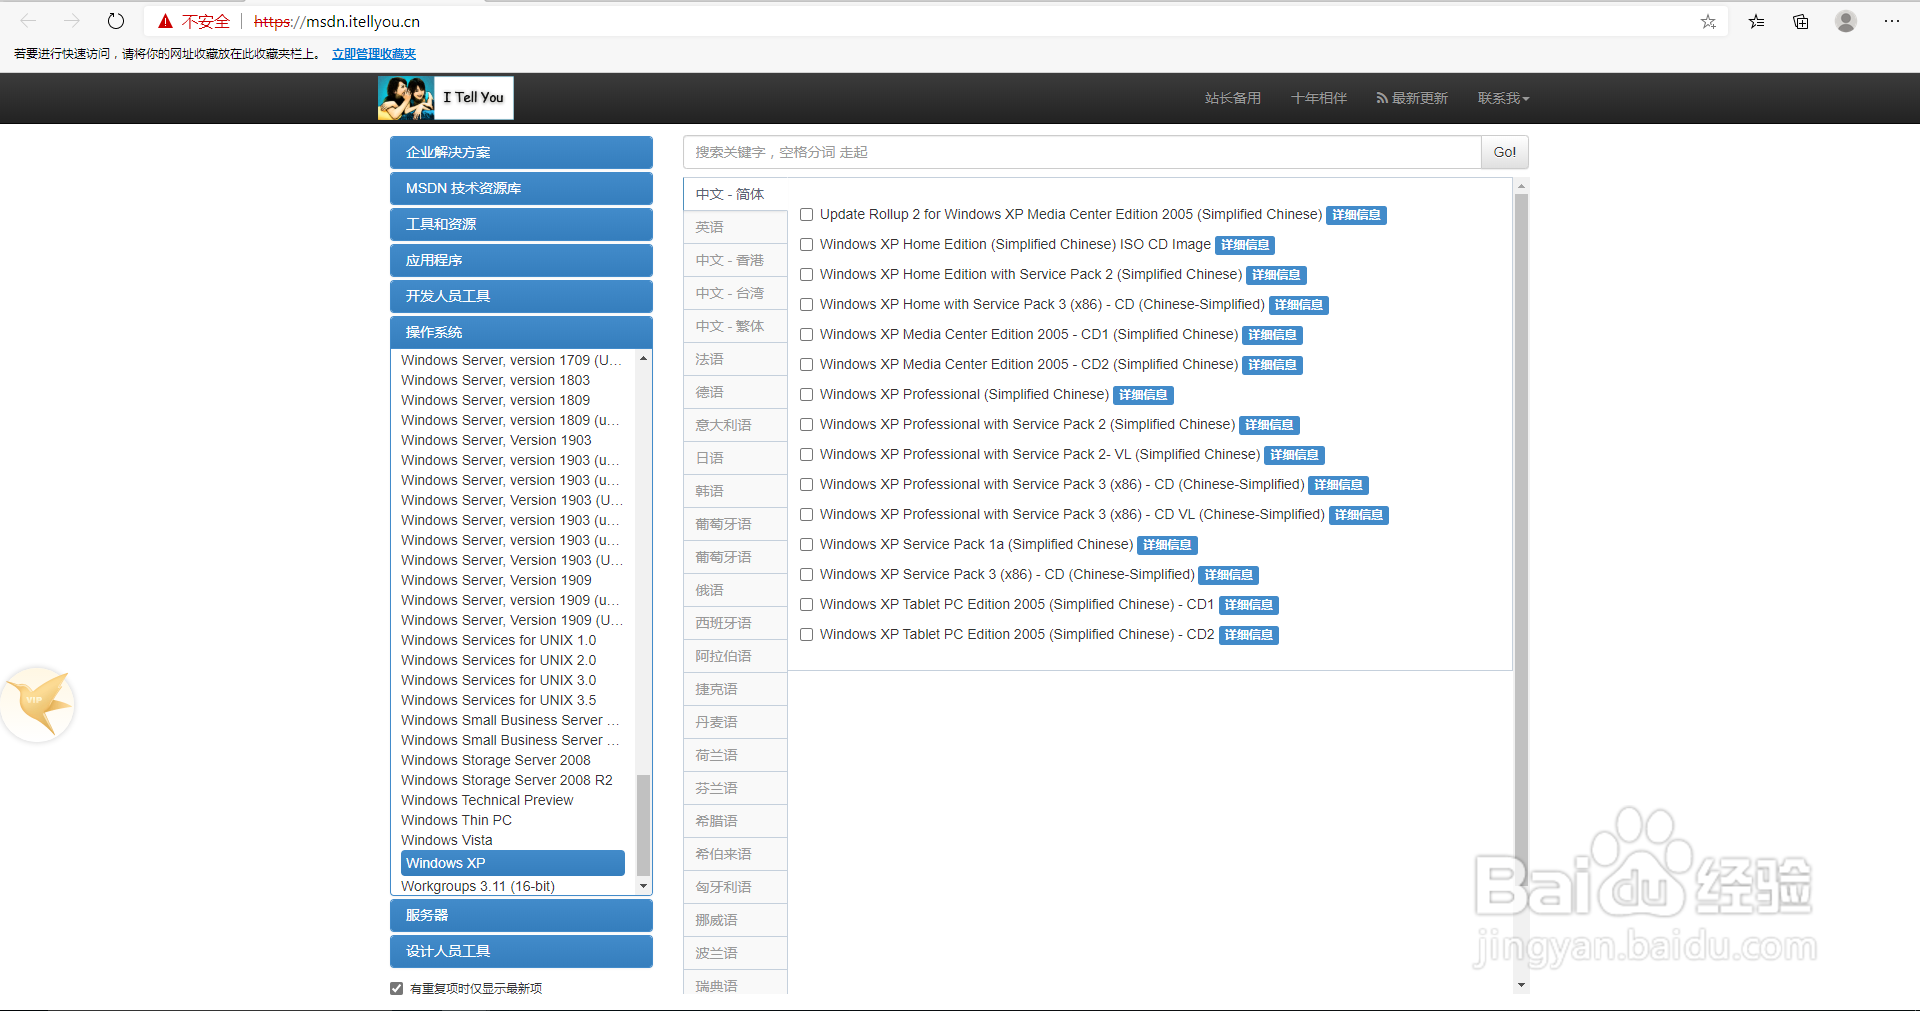Show 详细信息 for XP Service Pack 3 CD
Image resolution: width=1920 pixels, height=1011 pixels.
point(1229,575)
